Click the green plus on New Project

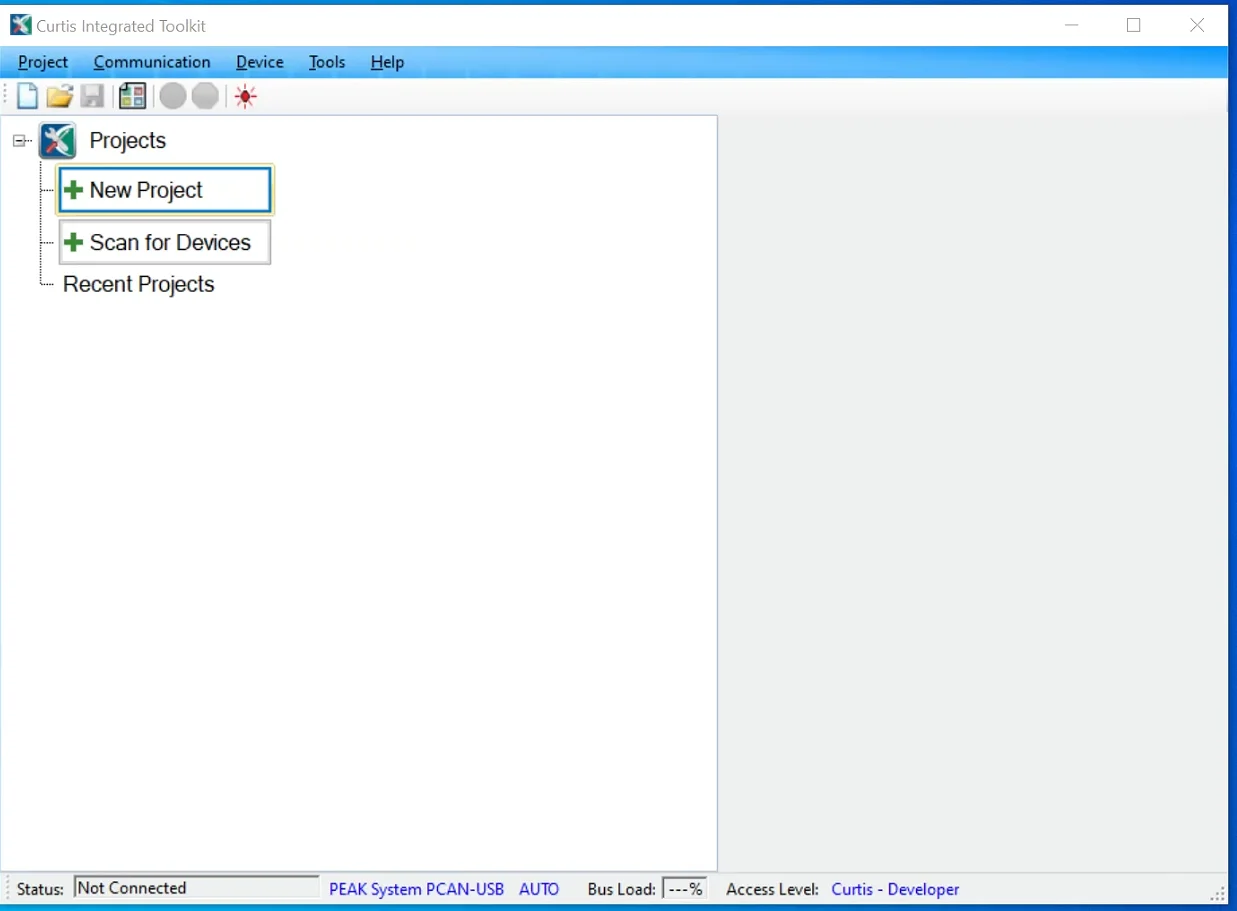coord(73,190)
